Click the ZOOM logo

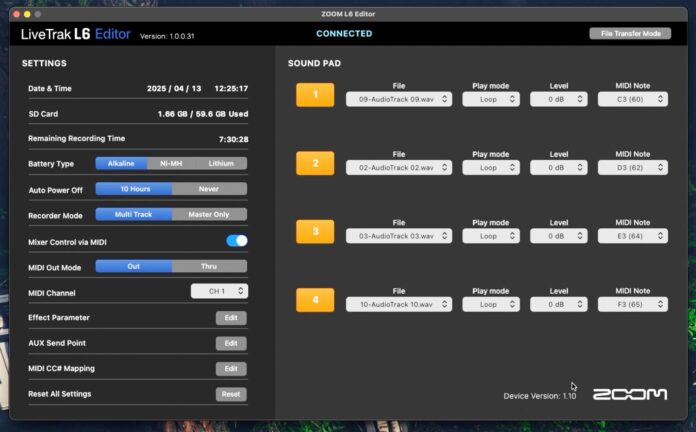pos(629,394)
